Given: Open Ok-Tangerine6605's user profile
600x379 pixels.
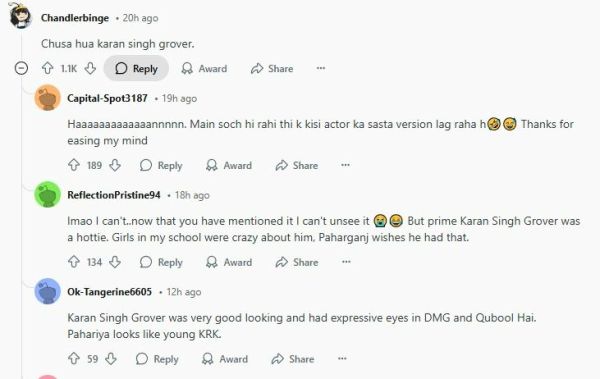Looking at the screenshot, I should (x=109, y=292).
